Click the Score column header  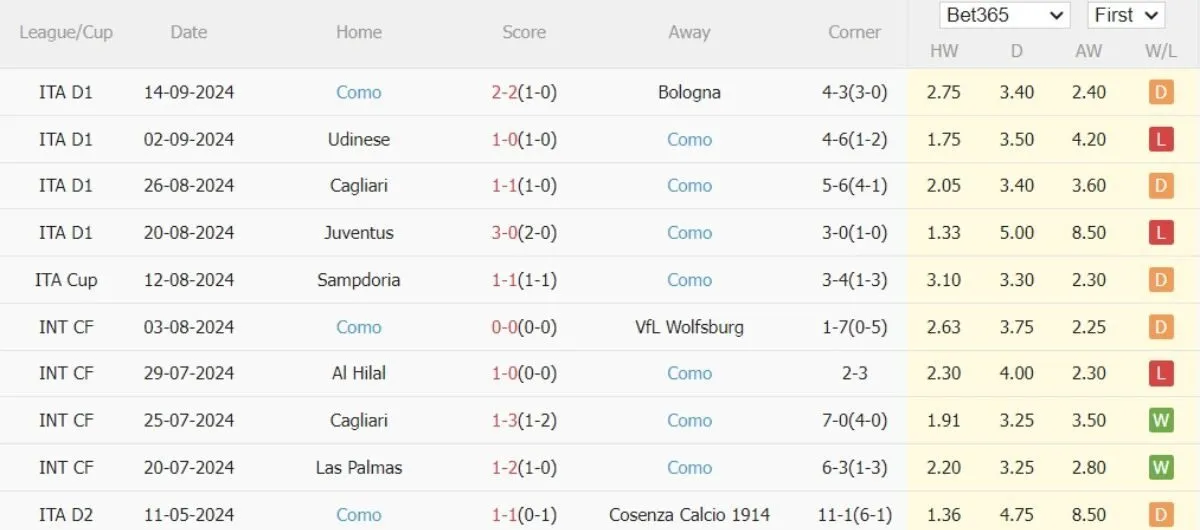coord(524,32)
